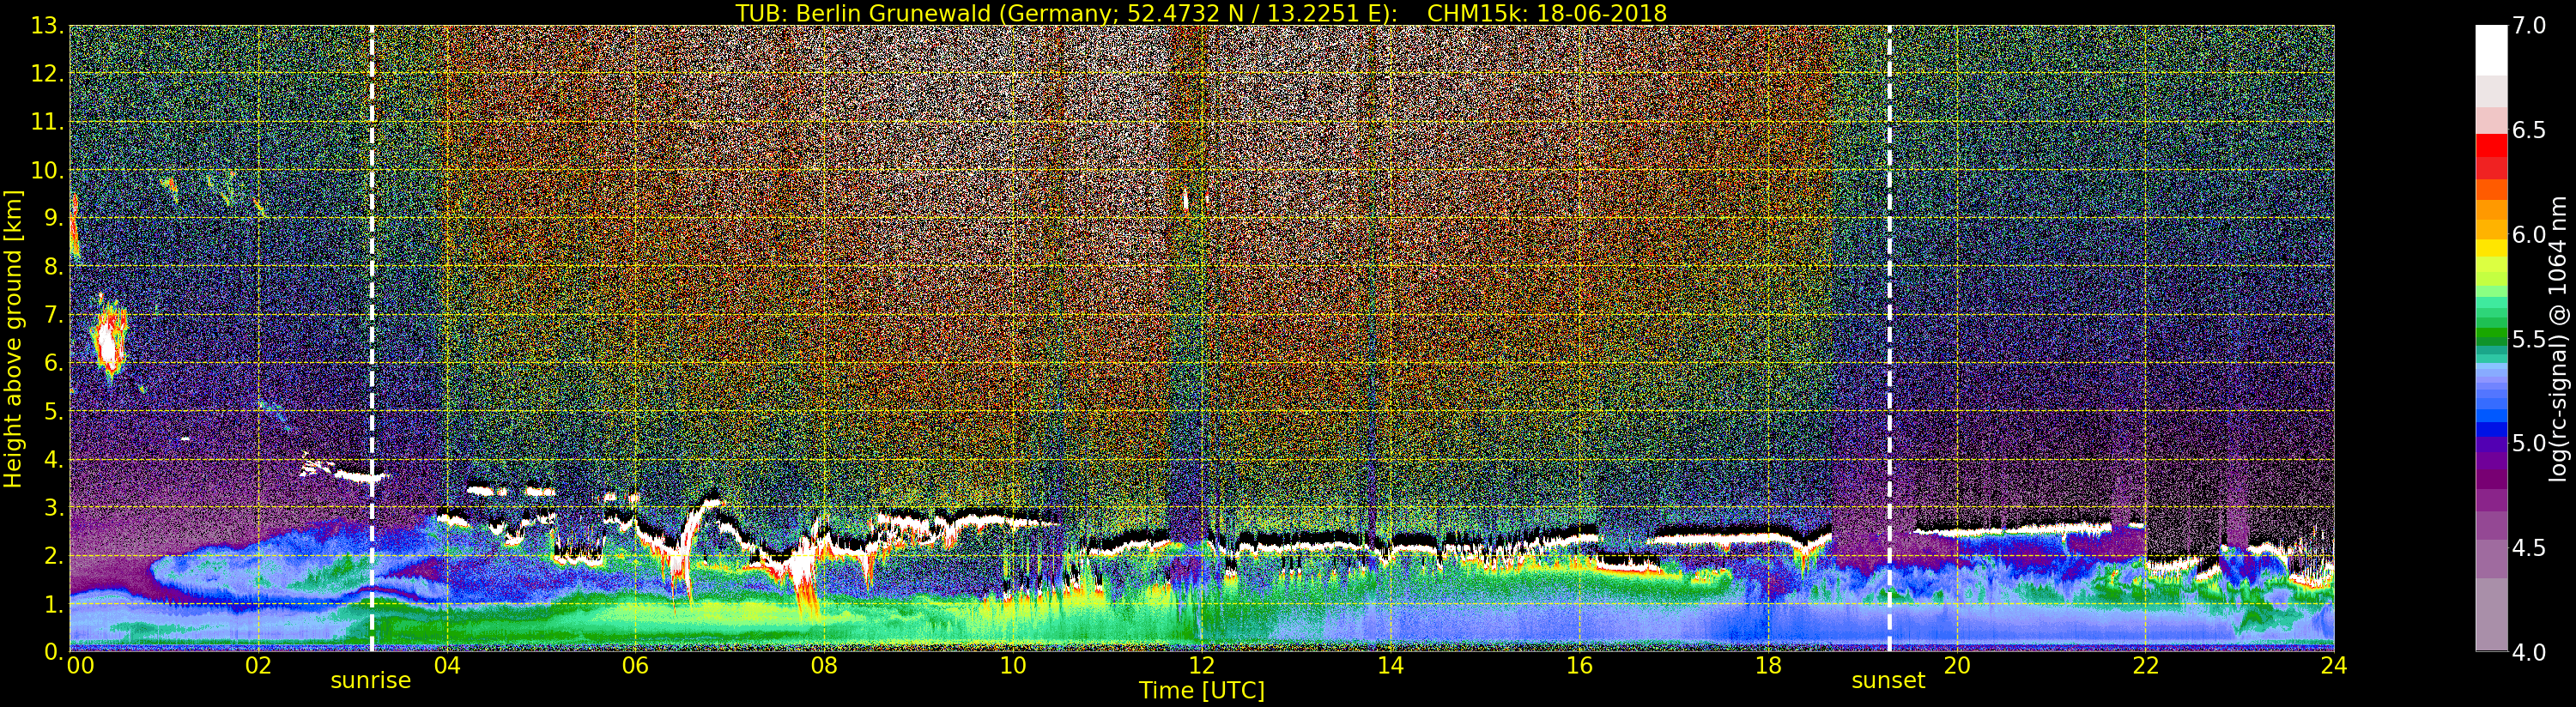This screenshot has height=707, width=2576.
Task: Click the height axis tick '6.'
Action: (x=54, y=362)
